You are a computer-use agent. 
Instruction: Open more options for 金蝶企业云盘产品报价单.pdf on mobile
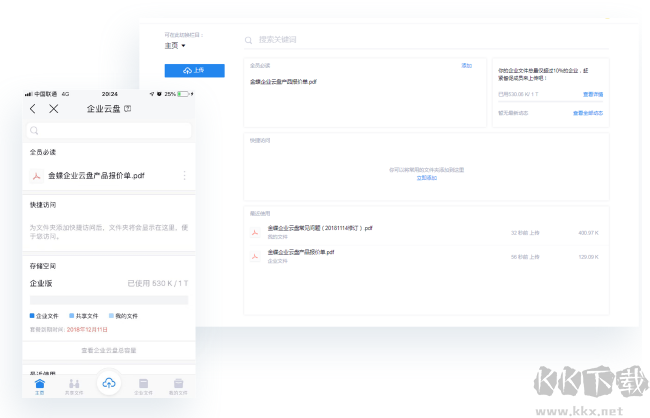click(184, 176)
